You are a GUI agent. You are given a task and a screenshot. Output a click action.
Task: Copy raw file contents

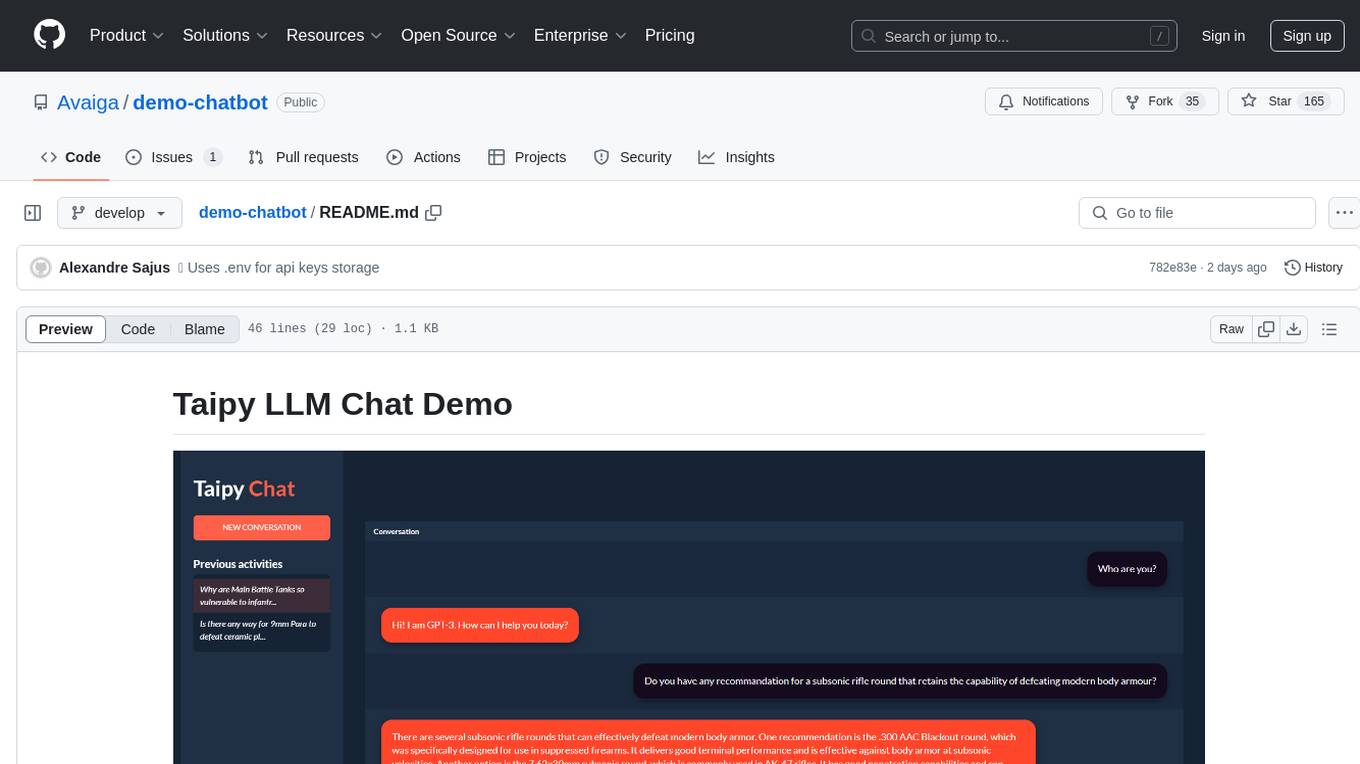(1266, 329)
